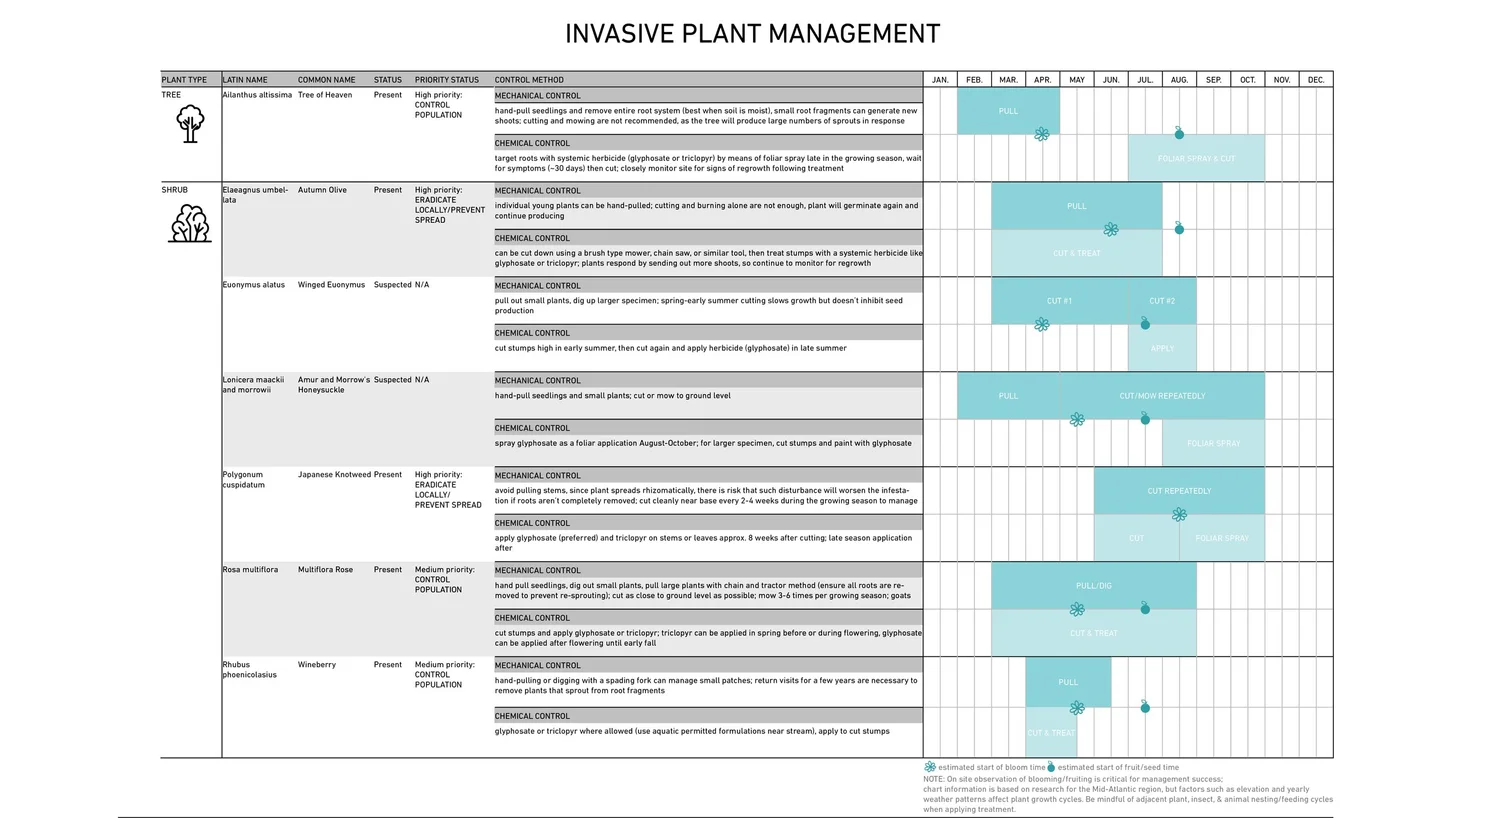This screenshot has width=1500, height=818.
Task: Select the common name Japanese Knotweed
Action: (x=334, y=475)
